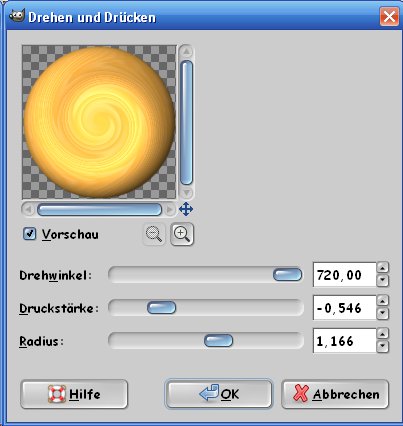The width and height of the screenshot is (403, 426).
Task: Click the preview scroll up arrow
Action: click(x=186, y=52)
